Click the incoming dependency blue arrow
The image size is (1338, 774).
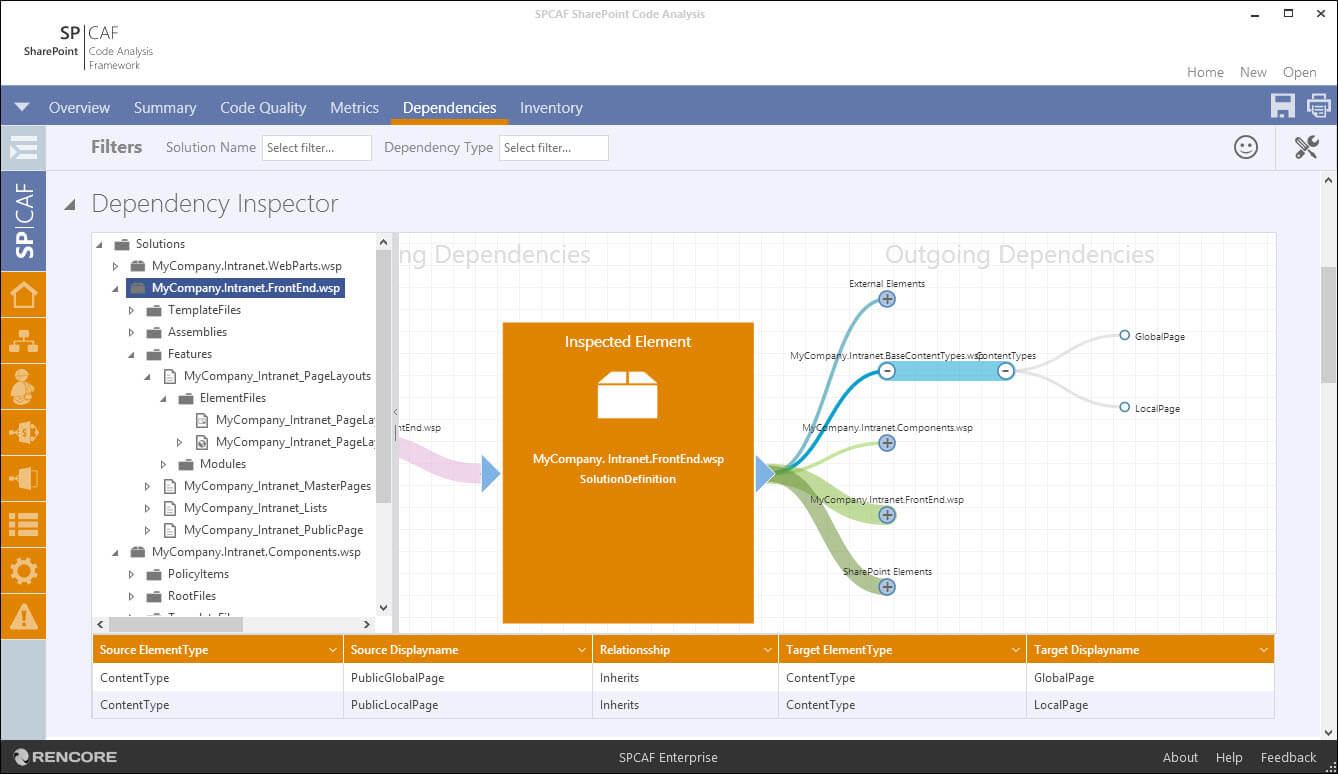[490, 474]
